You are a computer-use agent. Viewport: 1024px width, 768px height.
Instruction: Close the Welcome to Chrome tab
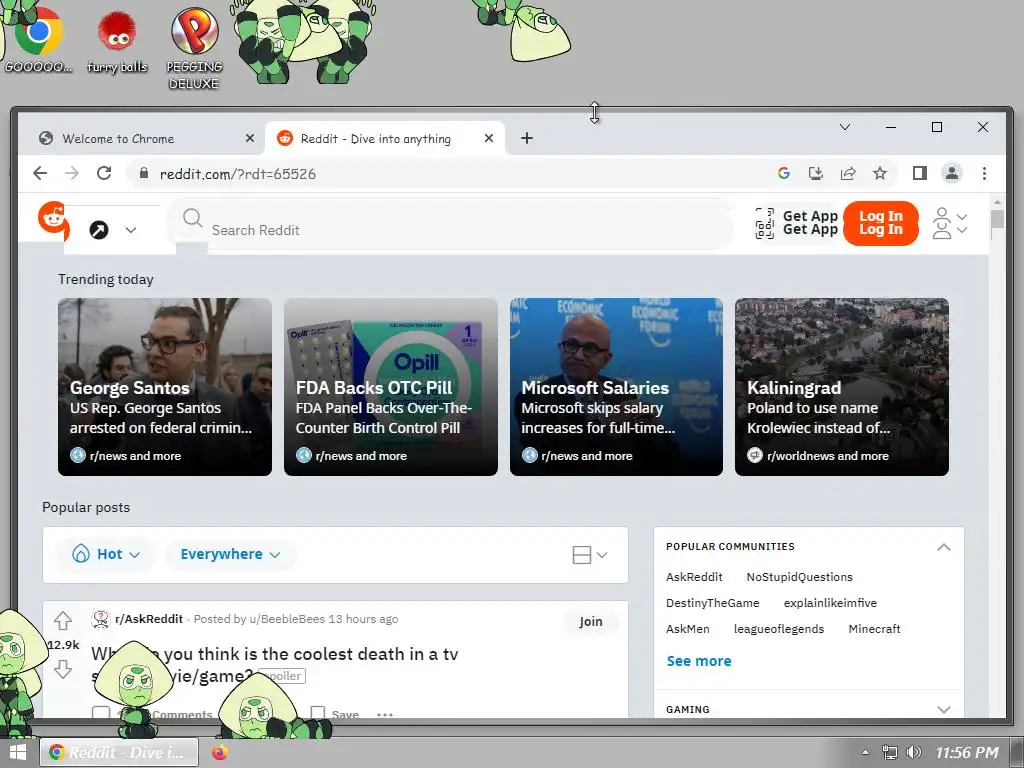[249, 138]
